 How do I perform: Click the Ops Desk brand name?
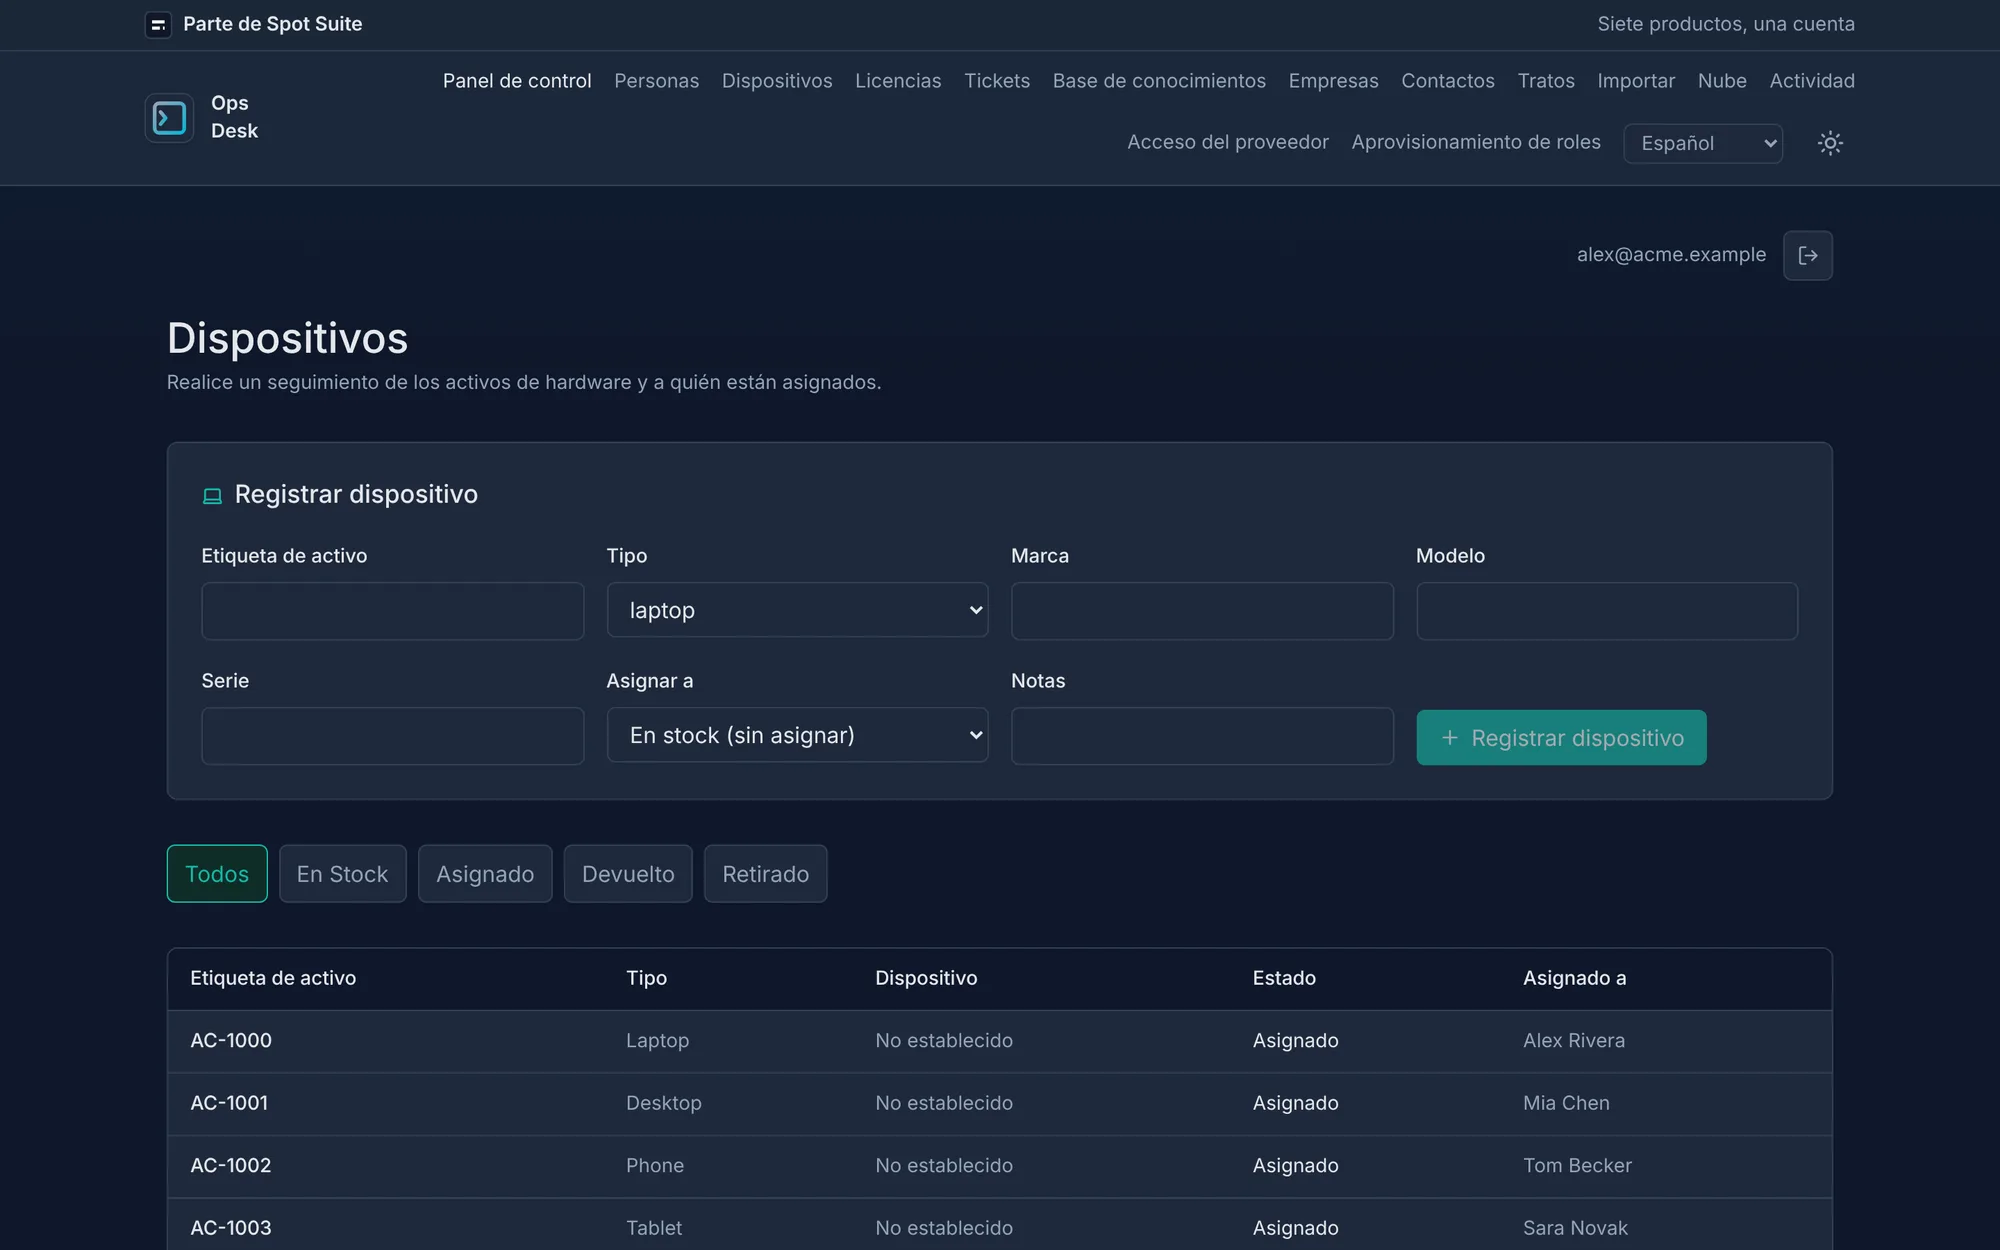(234, 117)
